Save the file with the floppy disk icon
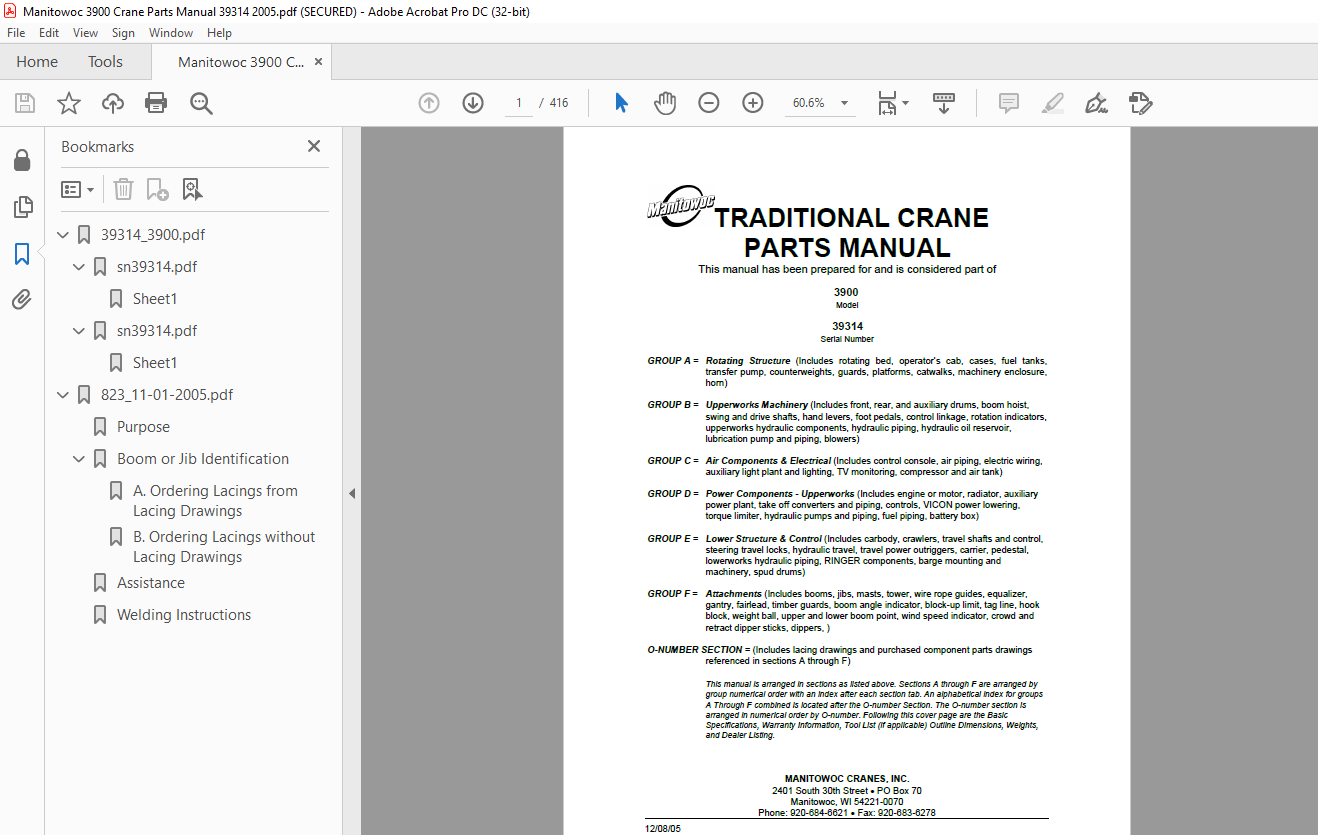The width and height of the screenshot is (1318, 835). (25, 103)
